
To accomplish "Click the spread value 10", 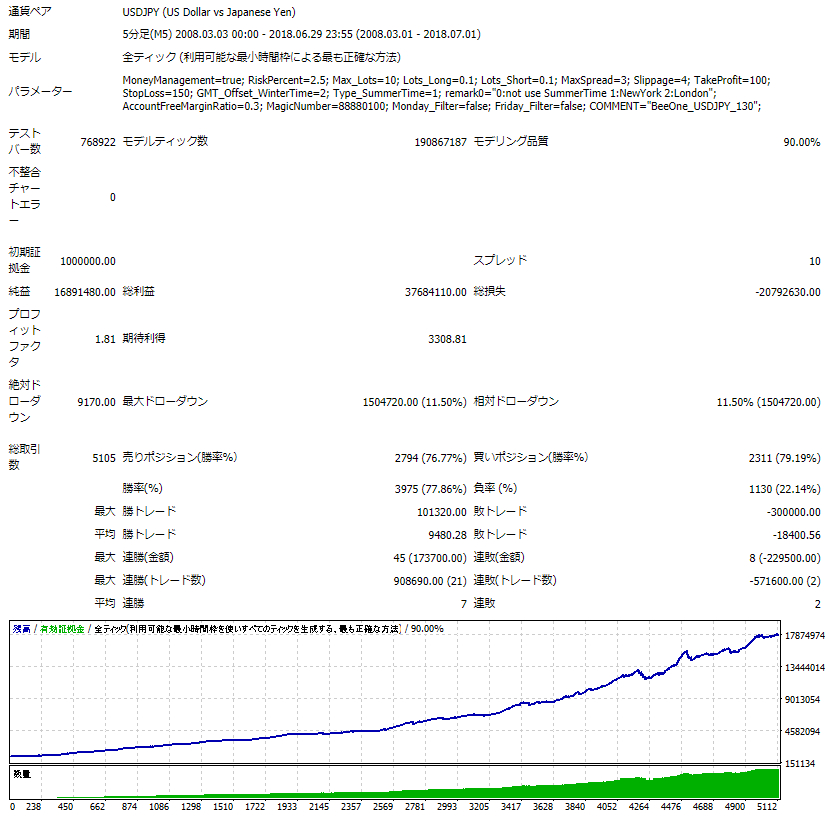I will click(x=815, y=261).
